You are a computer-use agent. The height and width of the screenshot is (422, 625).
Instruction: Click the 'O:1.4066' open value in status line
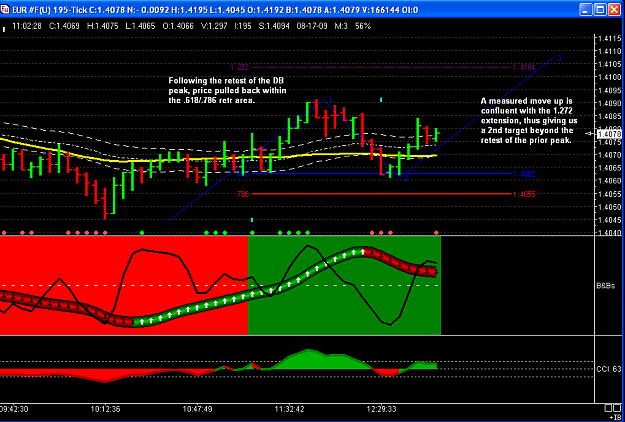178,26
